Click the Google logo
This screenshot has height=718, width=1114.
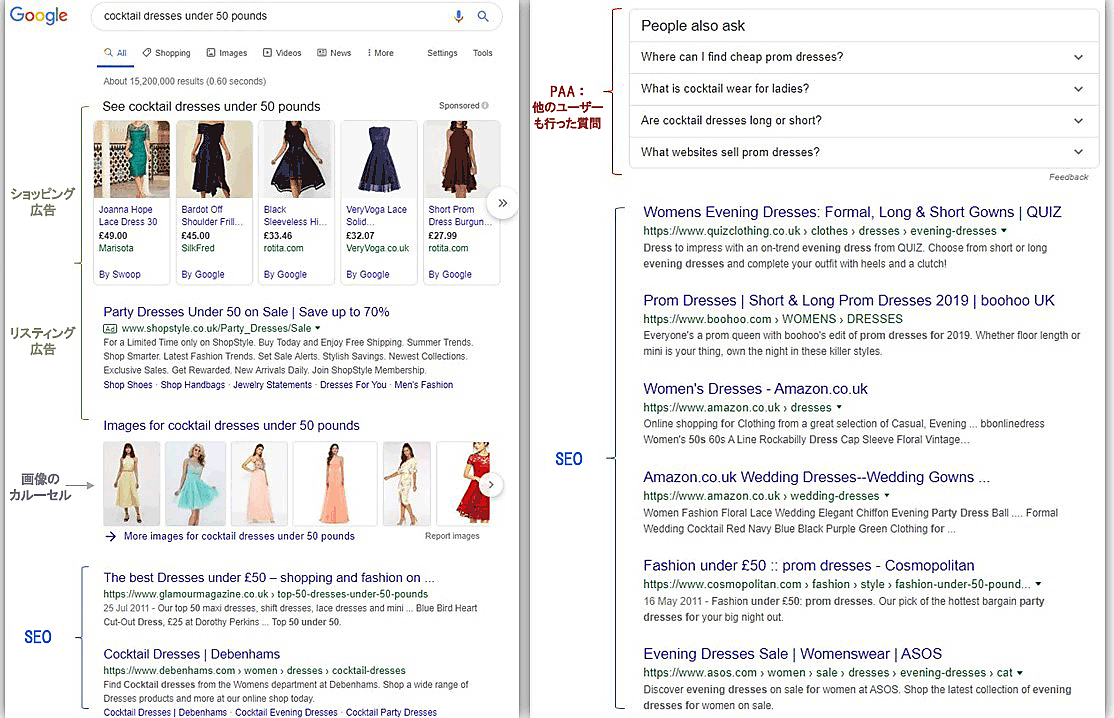[x=39, y=16]
